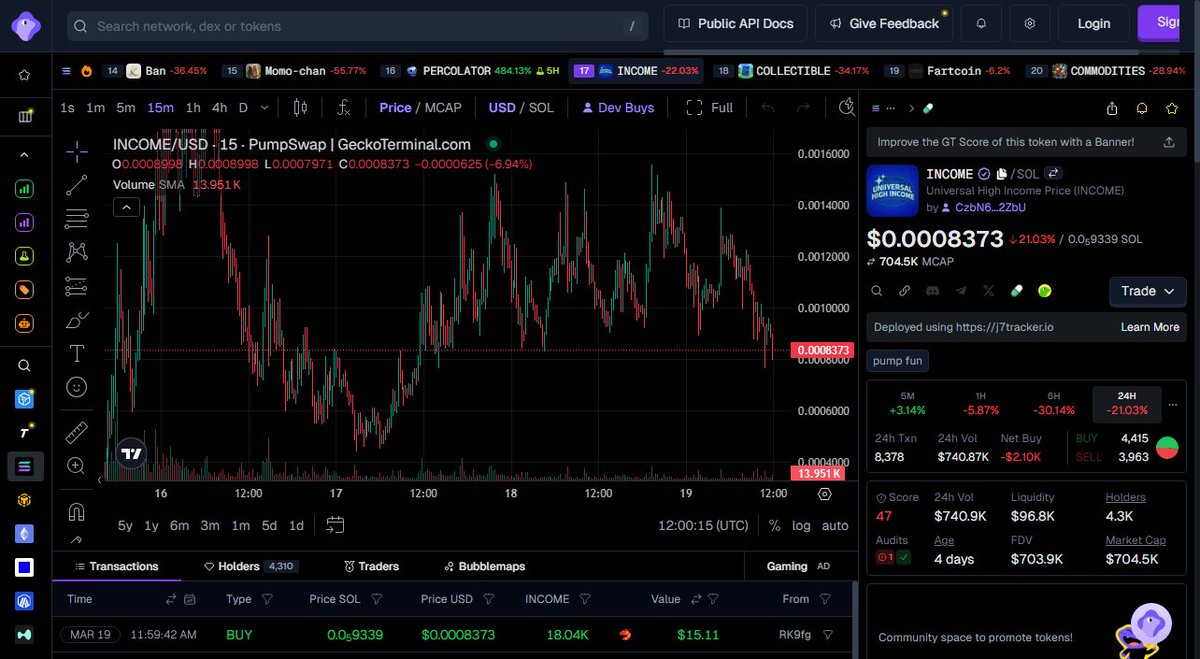Select the Solana network in sidebar
The height and width of the screenshot is (659, 1200).
(25, 465)
